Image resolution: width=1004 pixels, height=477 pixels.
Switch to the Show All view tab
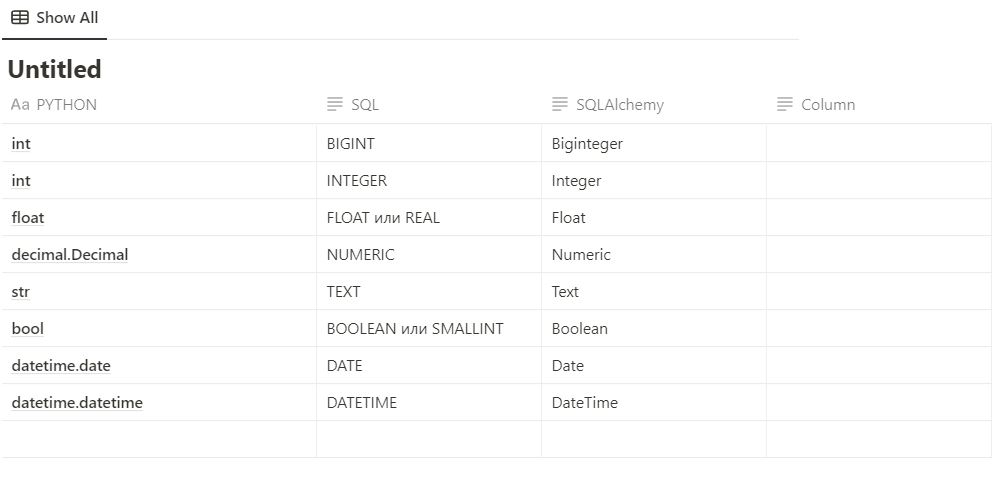55,18
